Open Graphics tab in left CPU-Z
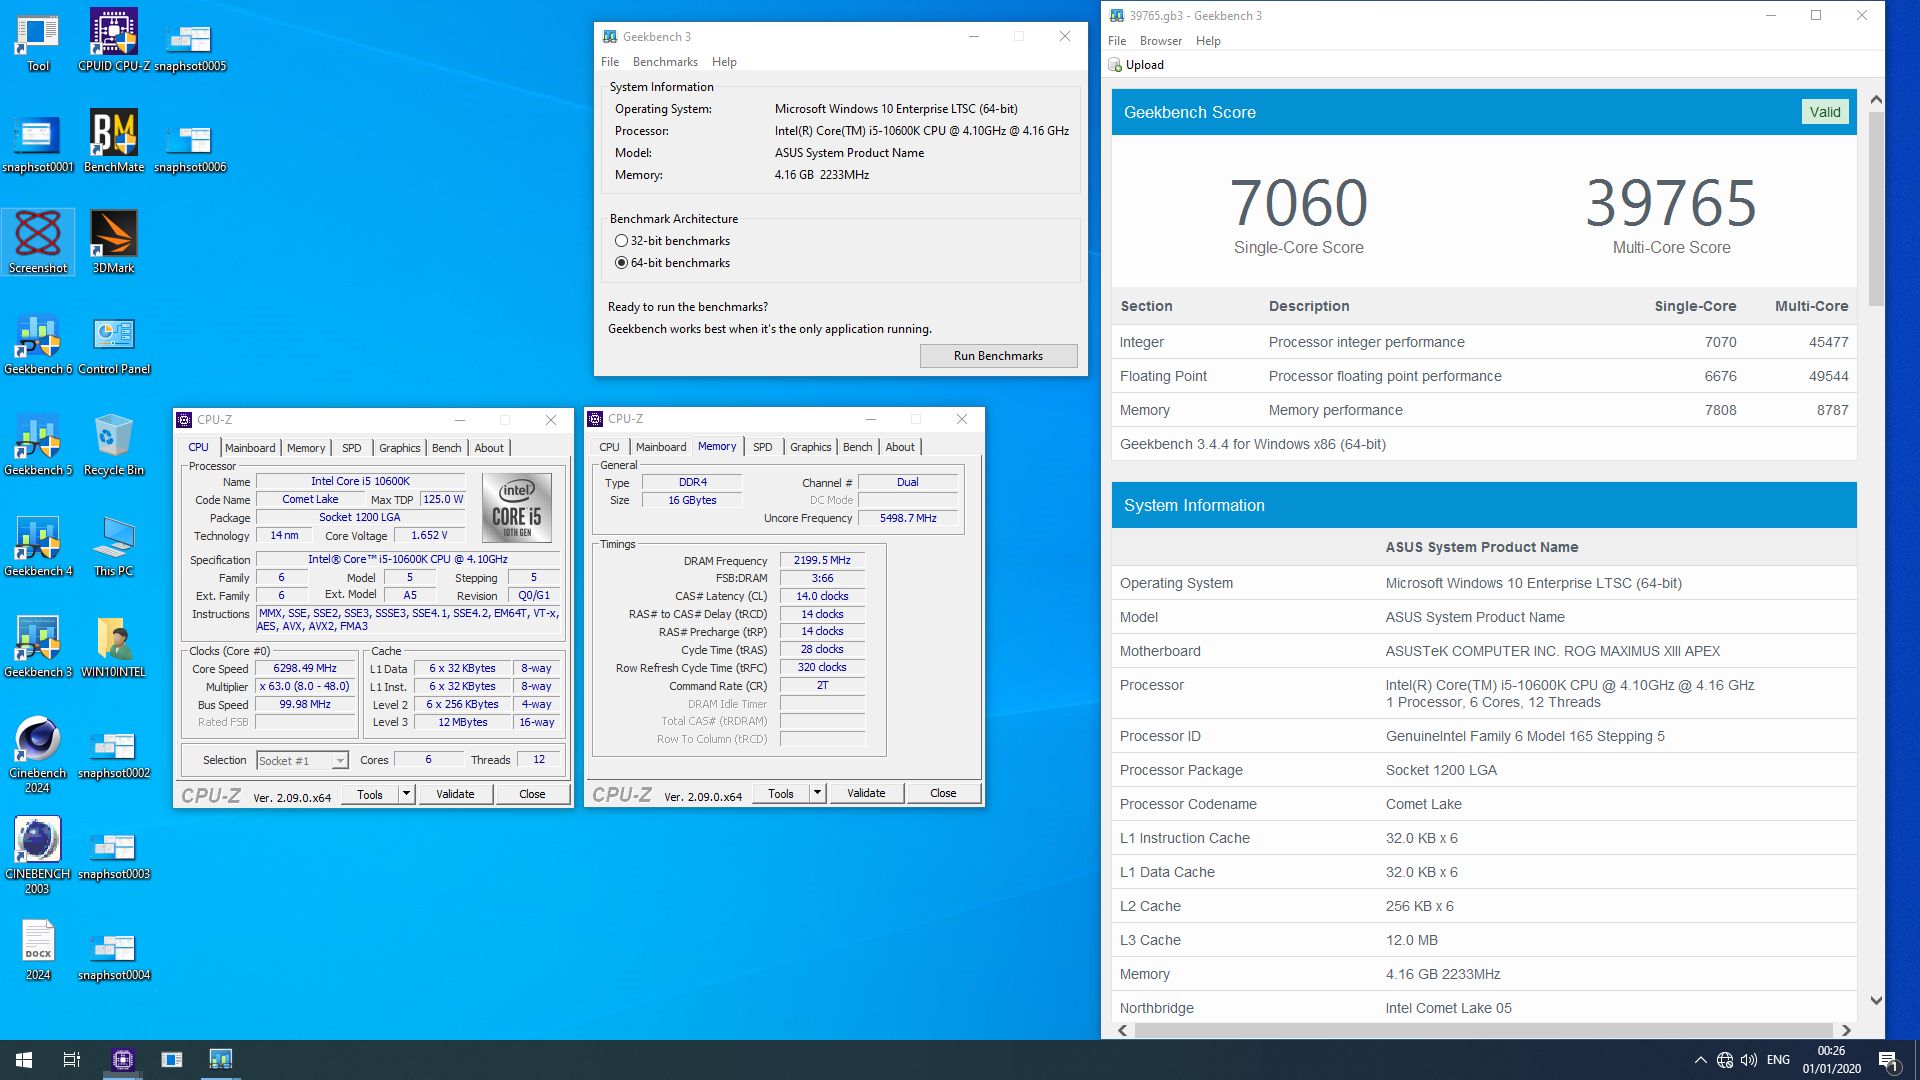The image size is (1920, 1080). tap(399, 448)
